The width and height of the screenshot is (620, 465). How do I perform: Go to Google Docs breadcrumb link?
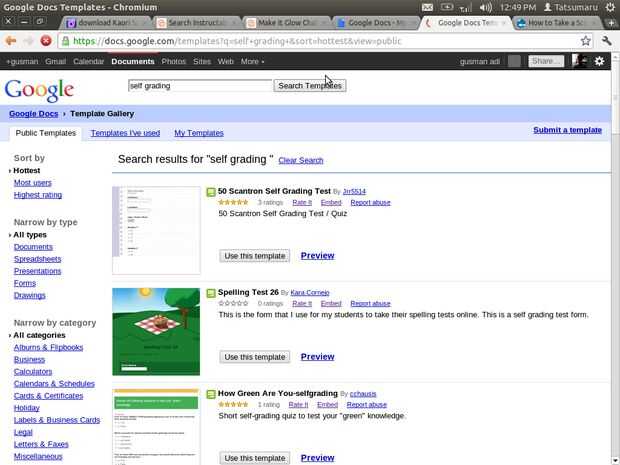point(34,114)
